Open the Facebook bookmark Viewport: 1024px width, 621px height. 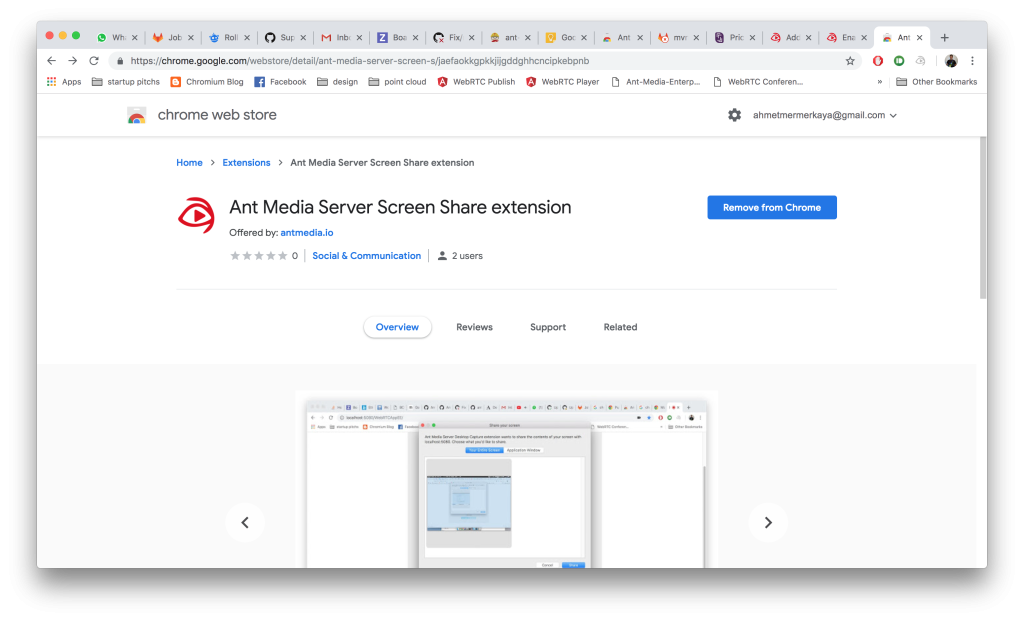(280, 82)
